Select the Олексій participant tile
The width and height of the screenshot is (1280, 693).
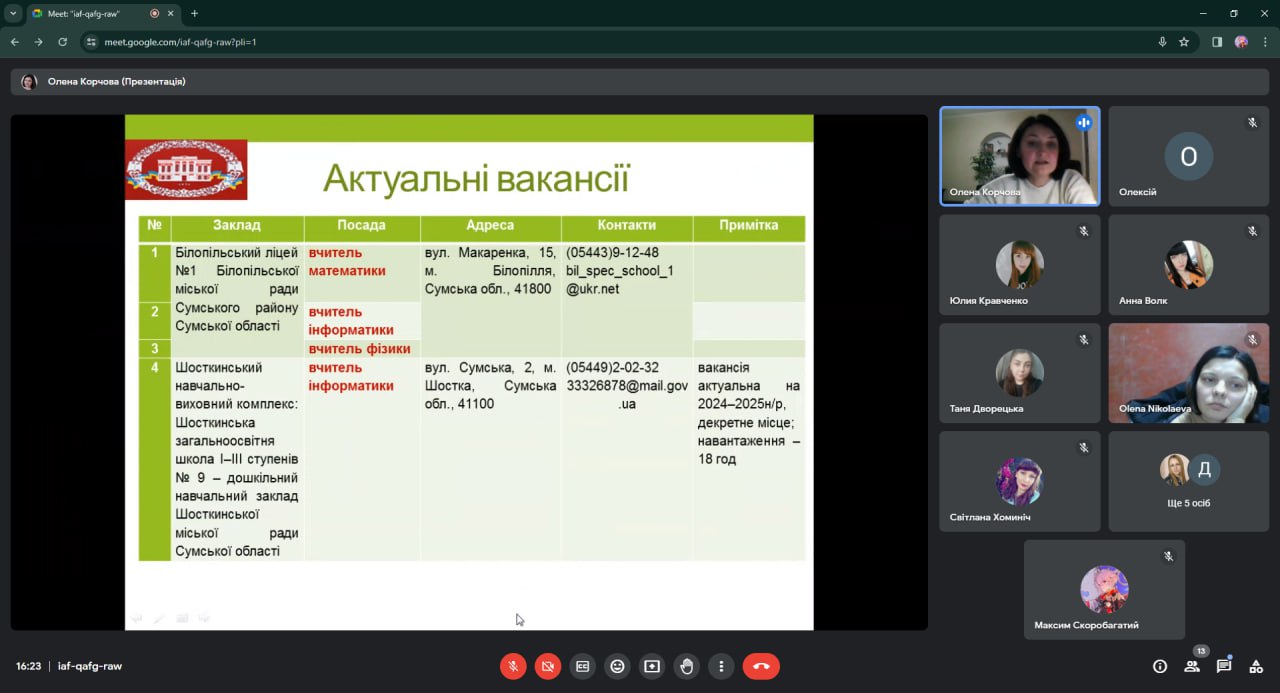tap(1188, 156)
